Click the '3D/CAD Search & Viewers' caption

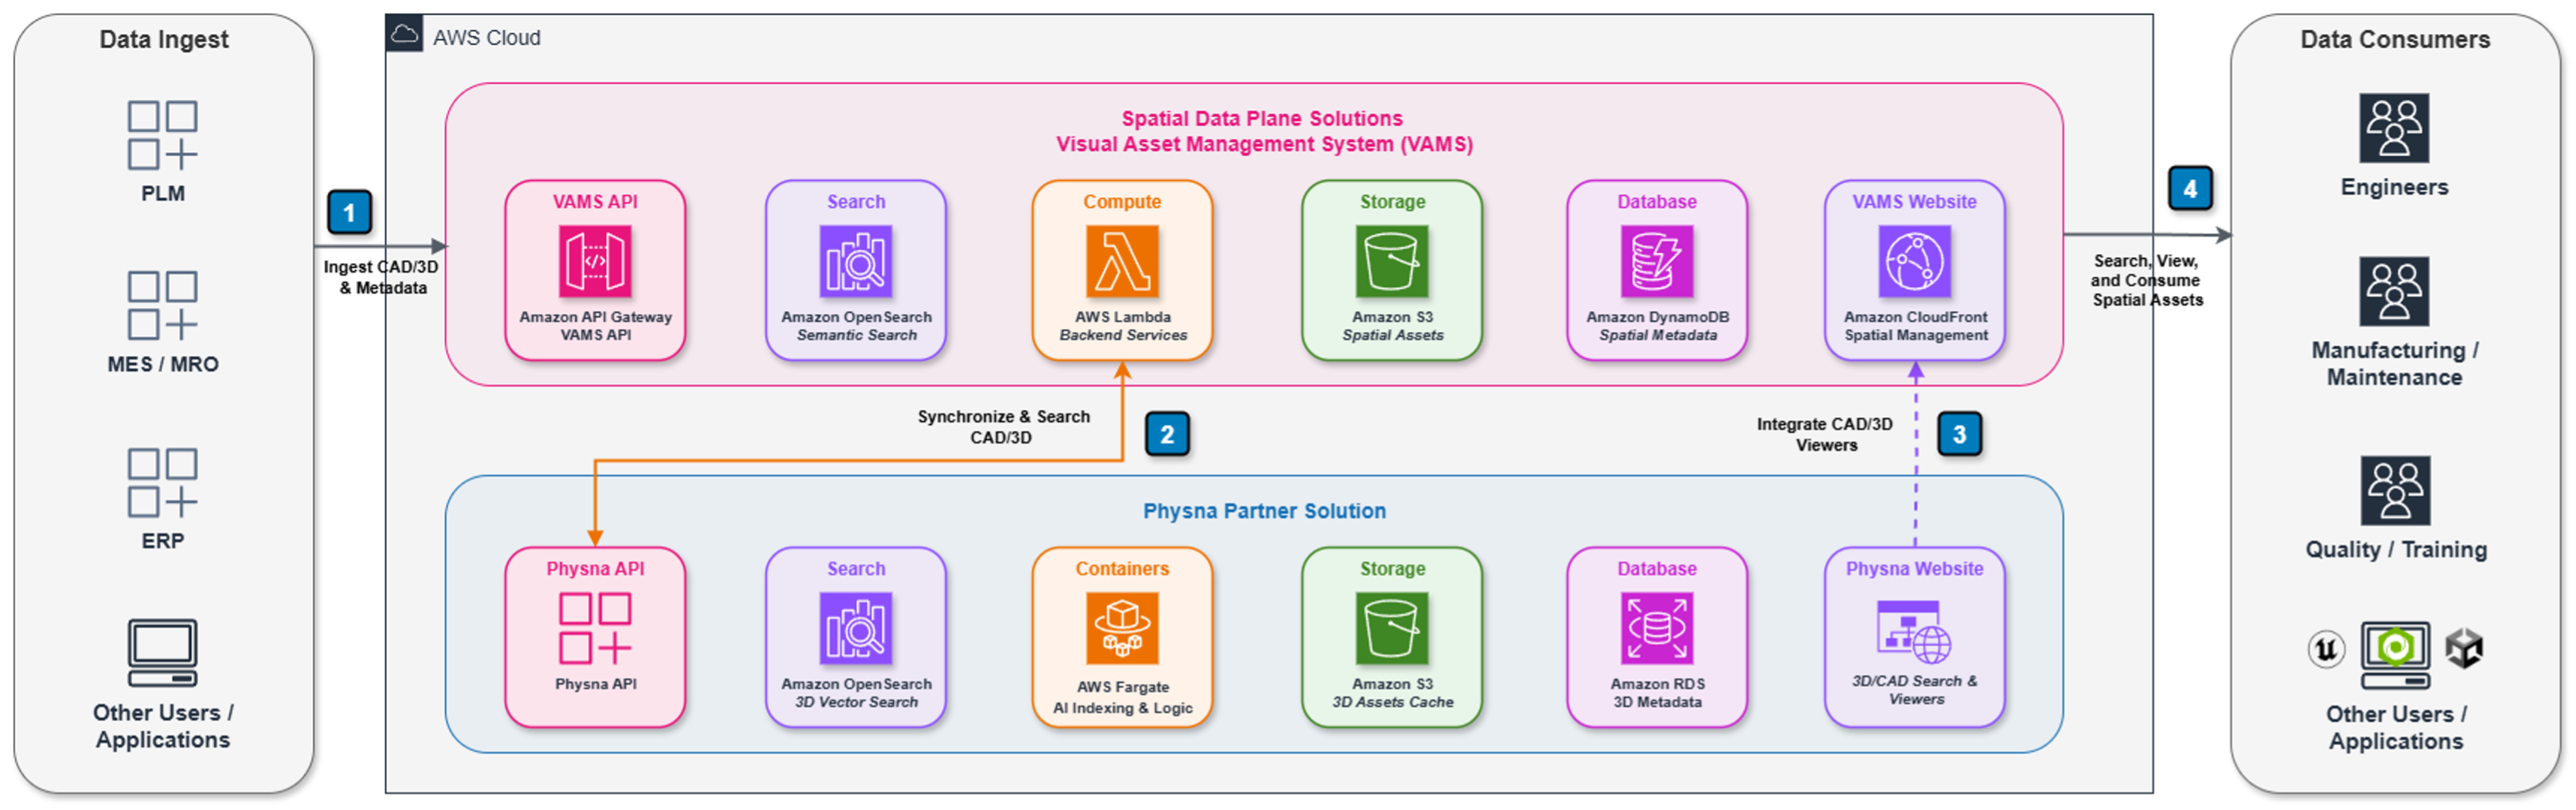(x=1914, y=690)
